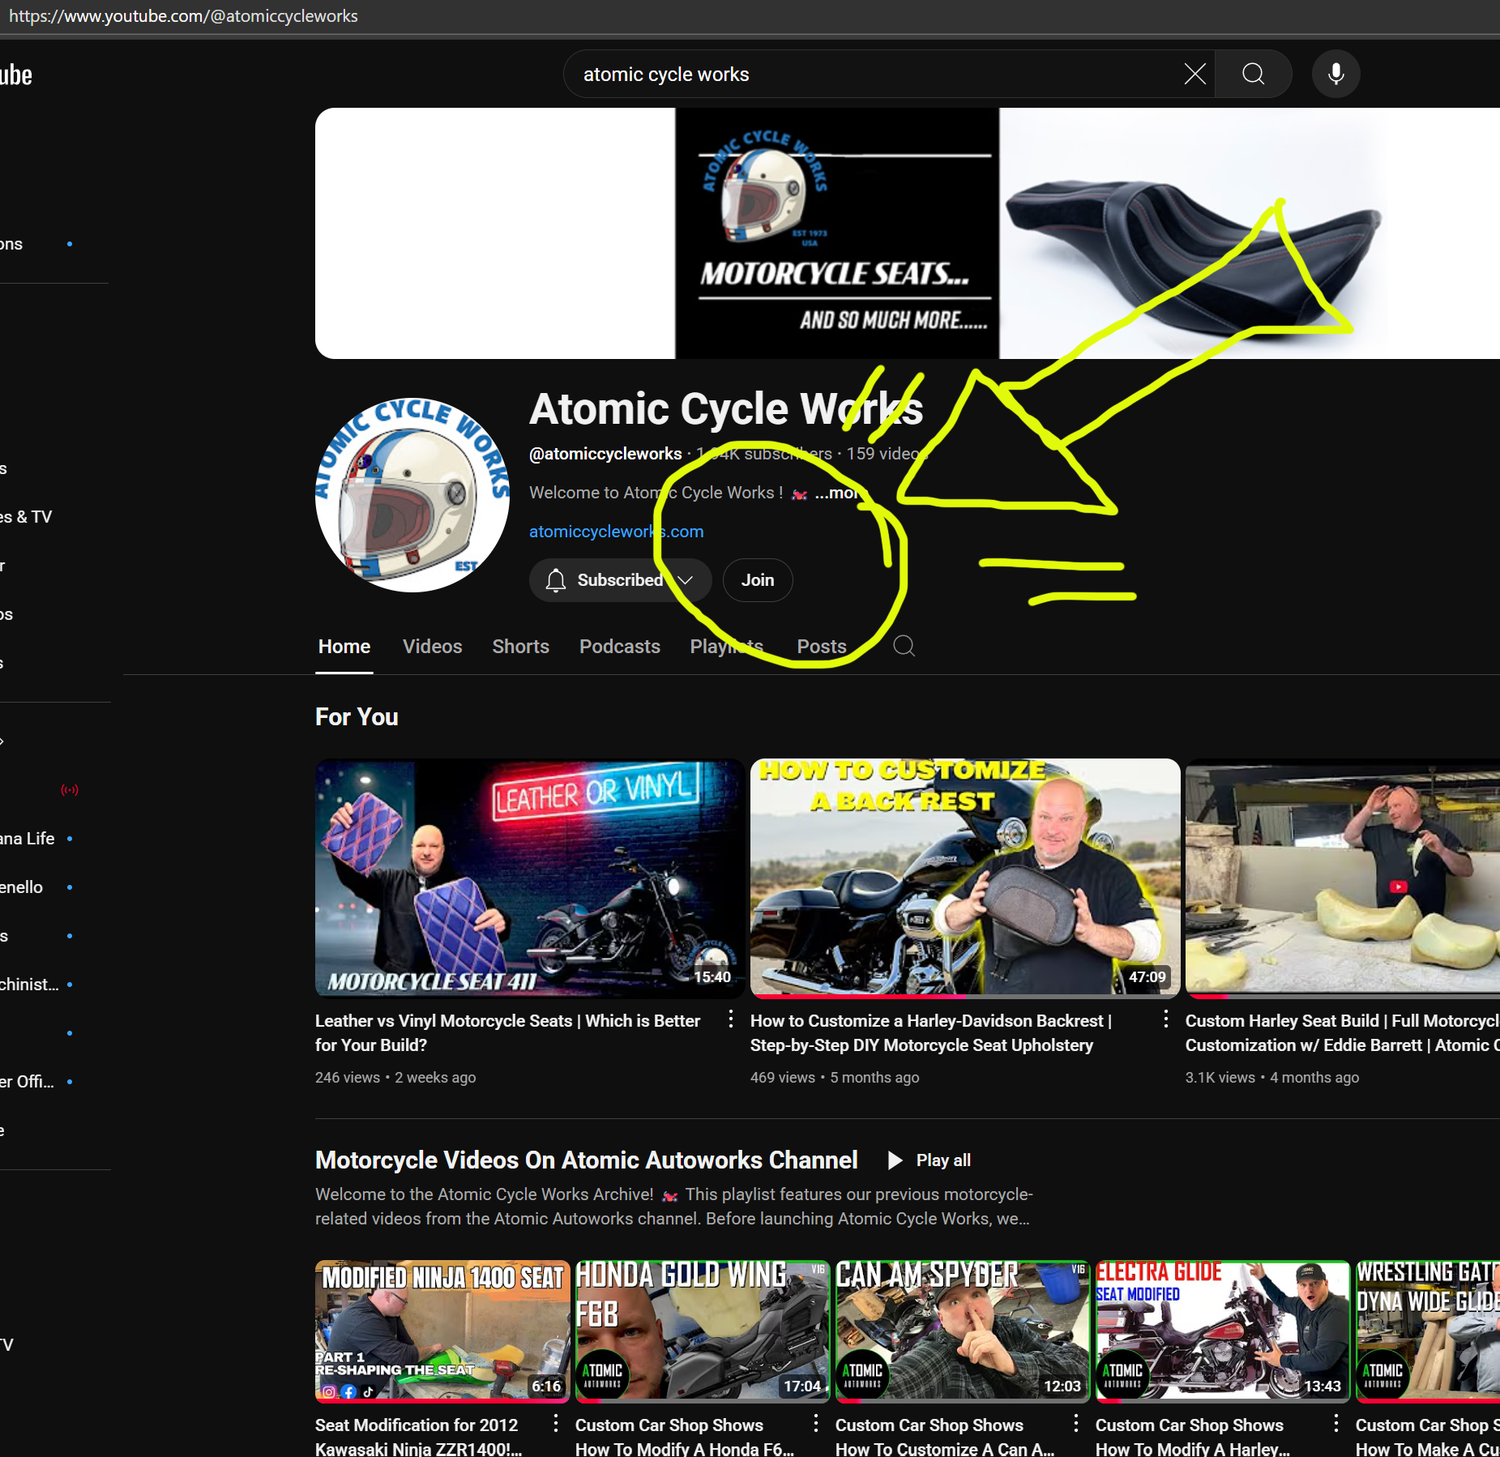Activate voice search microphone icon
Viewport: 1500px width, 1457px height.
(x=1335, y=74)
